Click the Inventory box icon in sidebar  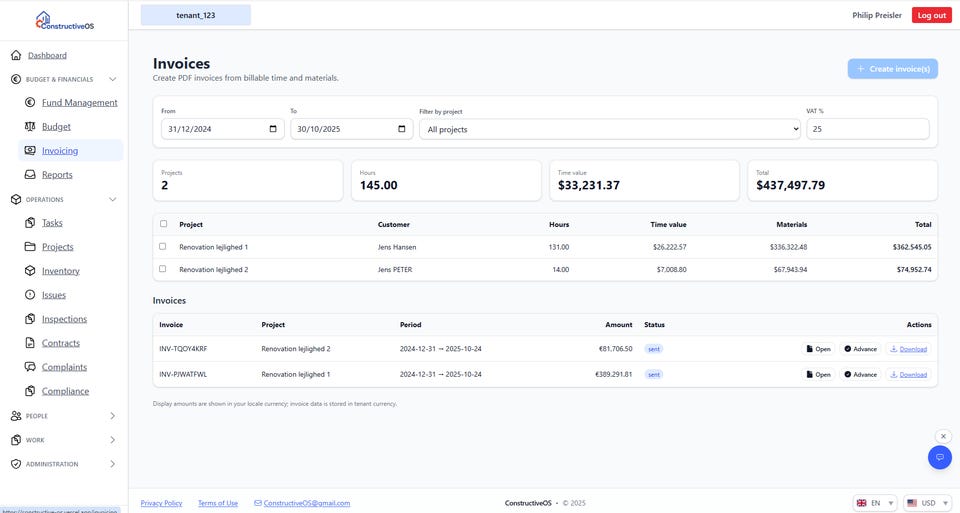pos(31,271)
